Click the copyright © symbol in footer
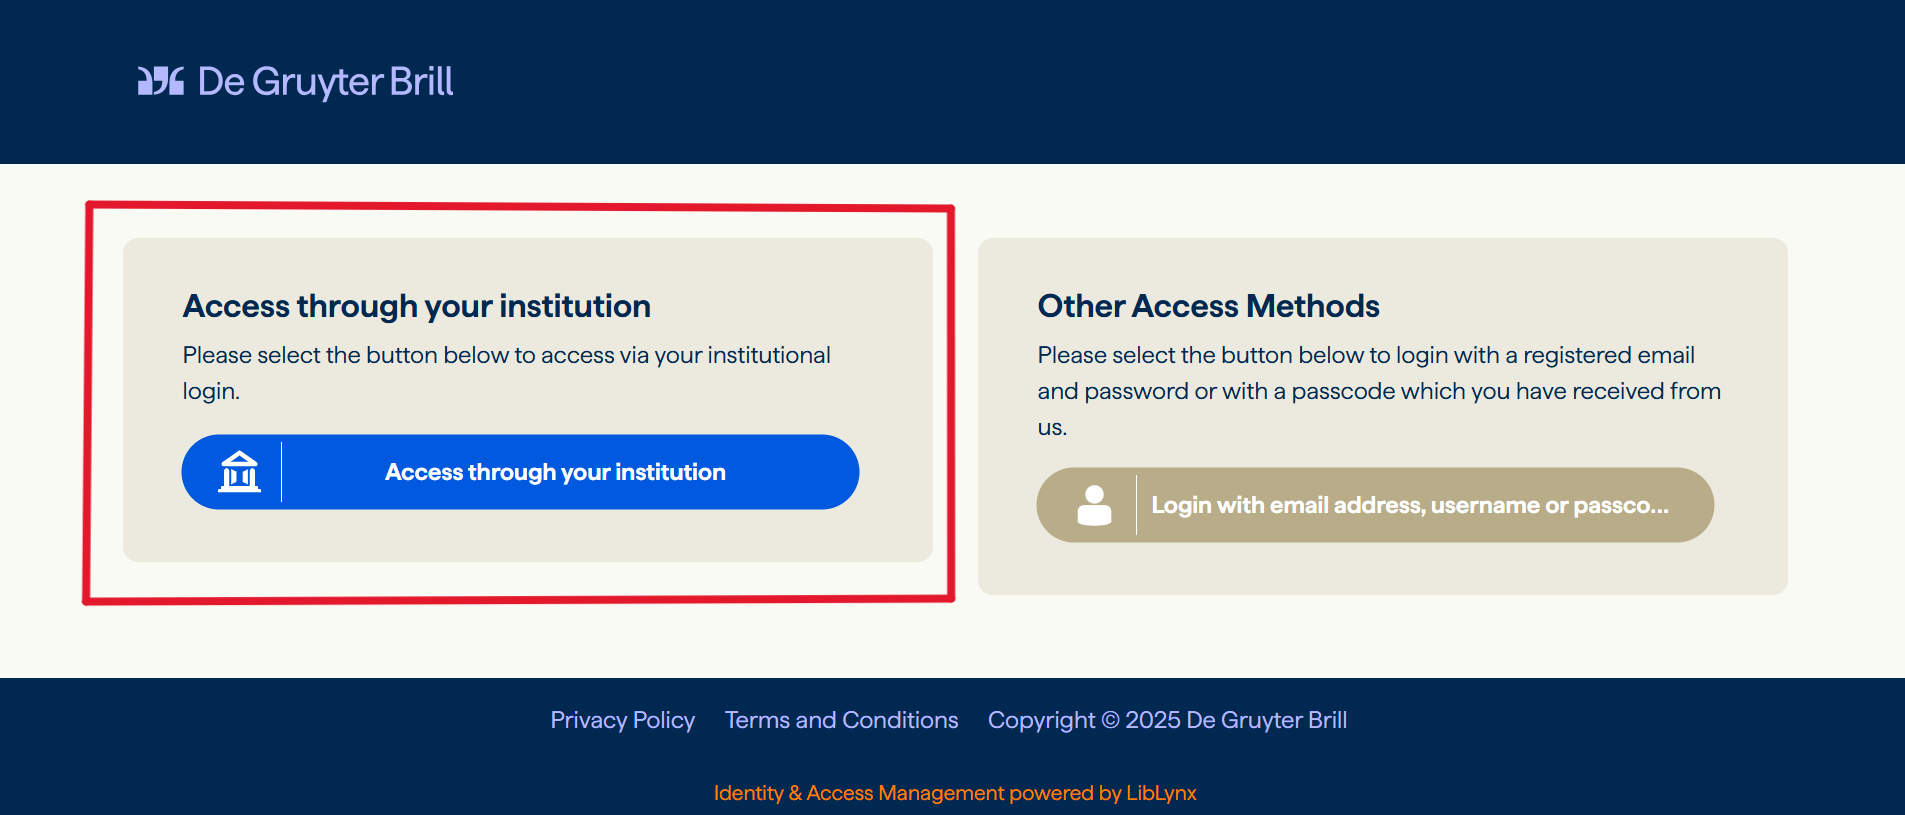 coord(1110,720)
